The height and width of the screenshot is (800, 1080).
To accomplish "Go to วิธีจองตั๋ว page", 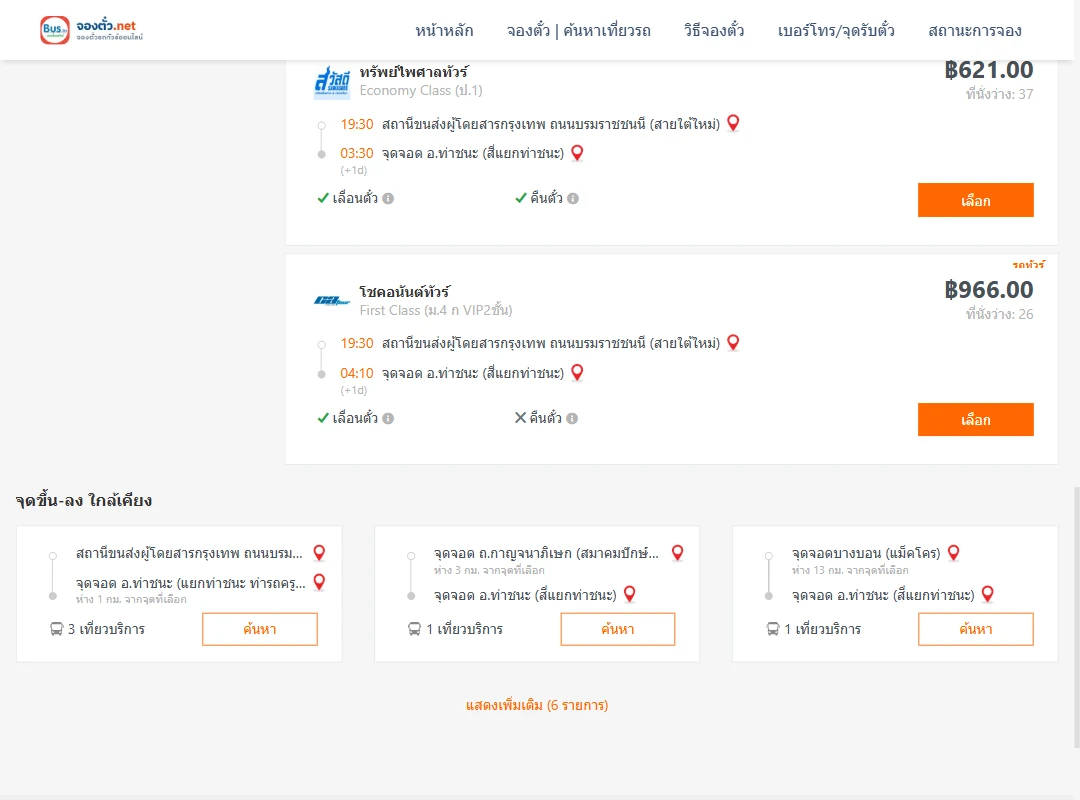I will click(x=714, y=30).
